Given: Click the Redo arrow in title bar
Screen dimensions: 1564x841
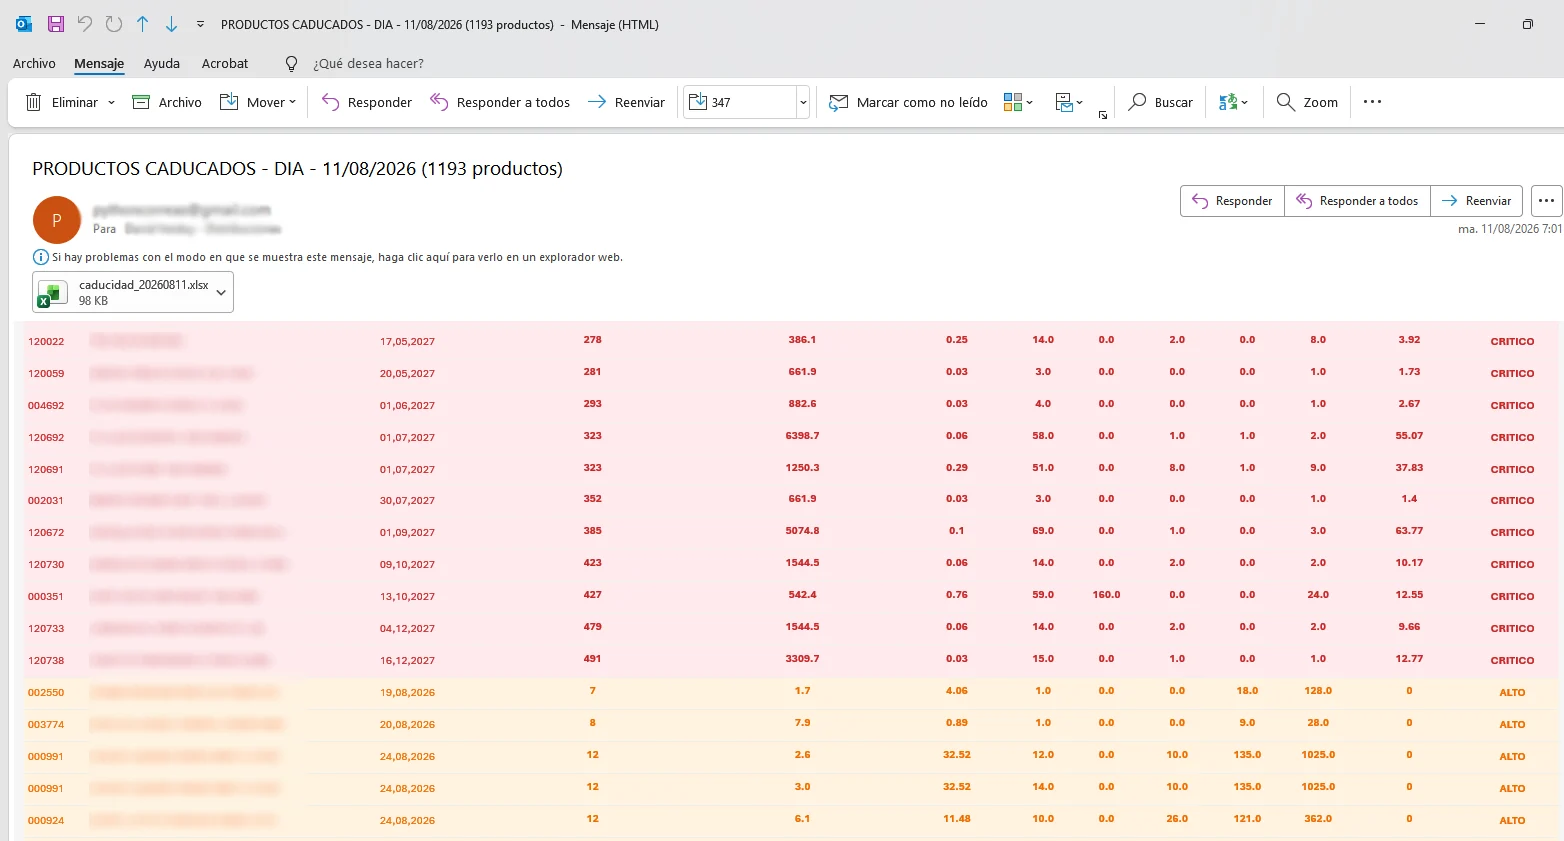Looking at the screenshot, I should [x=114, y=24].
